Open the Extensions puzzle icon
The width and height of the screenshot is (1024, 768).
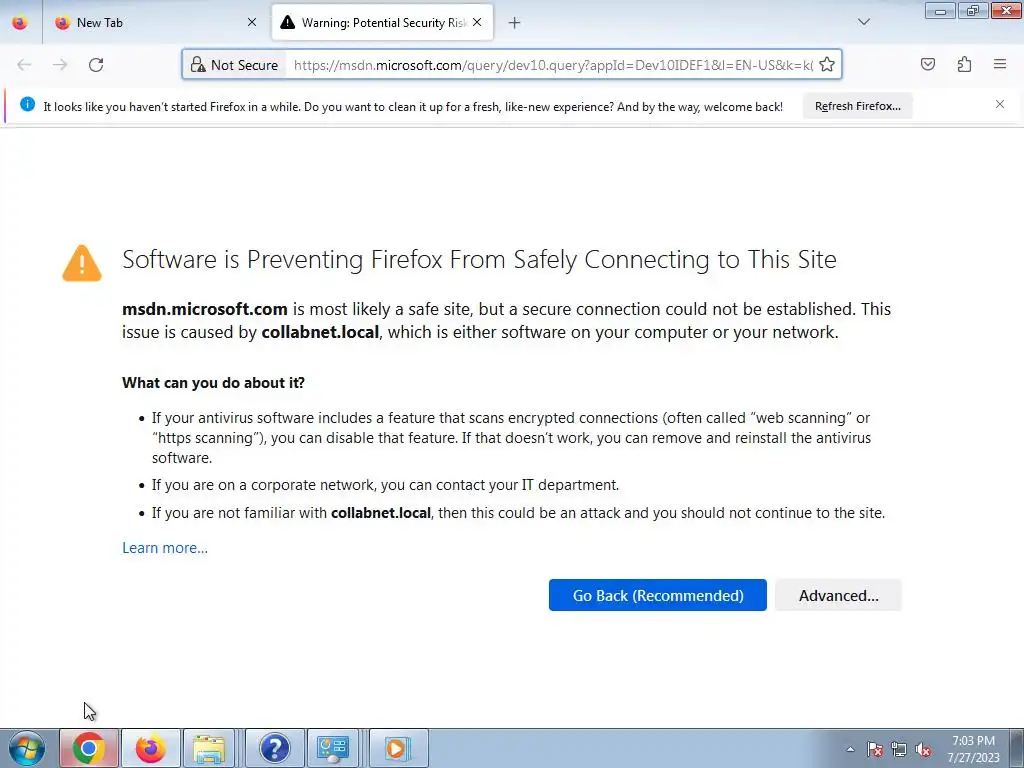(x=965, y=64)
